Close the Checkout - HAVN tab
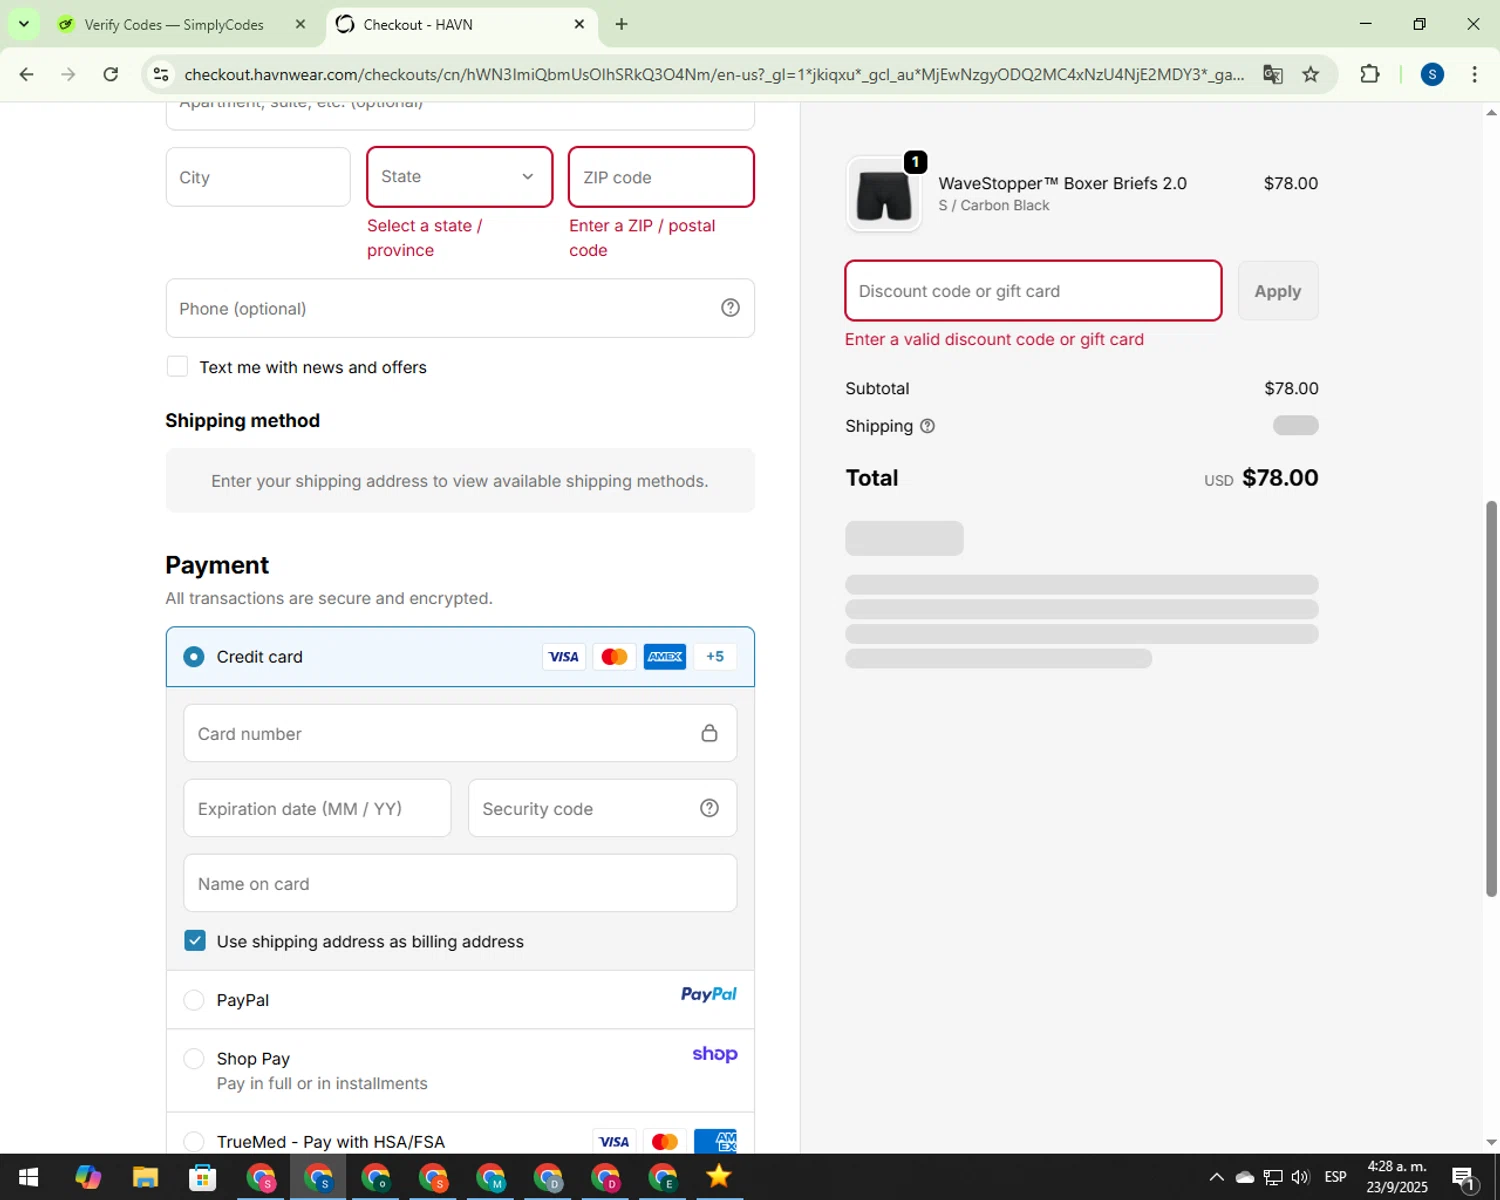Viewport: 1500px width, 1200px height. 579,24
